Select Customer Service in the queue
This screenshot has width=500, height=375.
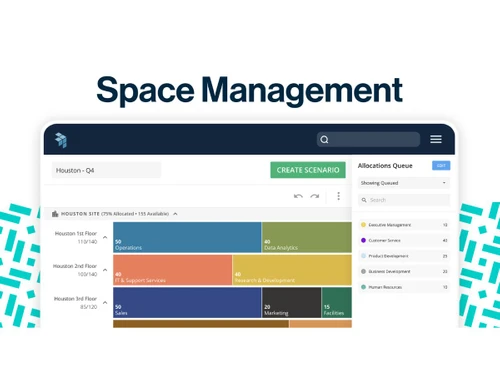click(x=404, y=240)
